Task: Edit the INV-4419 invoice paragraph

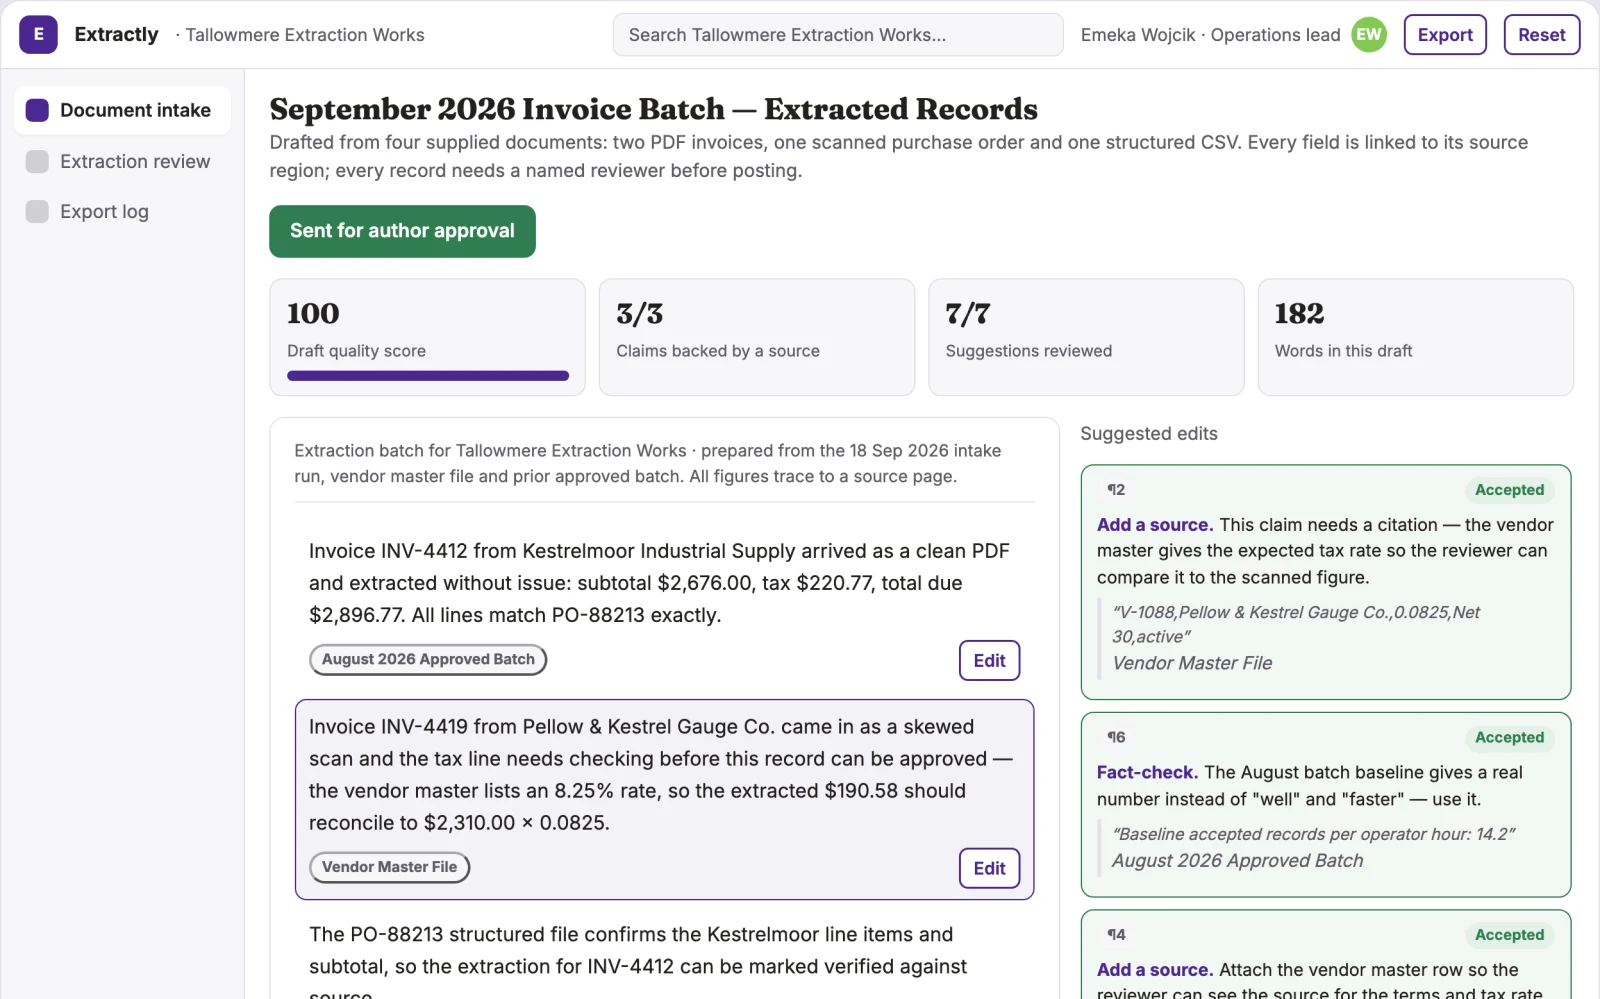Action: point(989,868)
